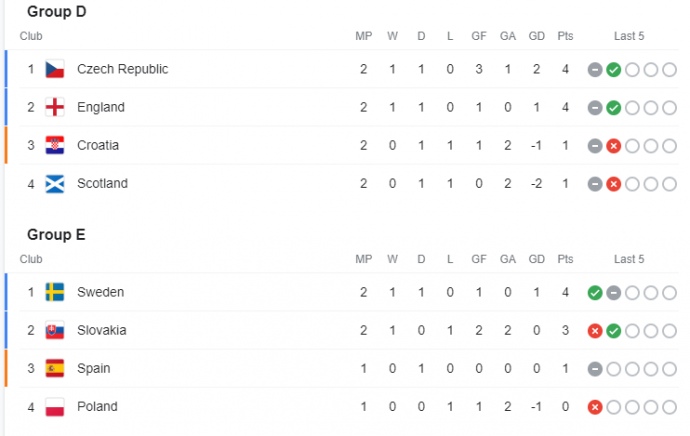690x436 pixels.
Task: Select the Scotland team name
Action: [102, 184]
